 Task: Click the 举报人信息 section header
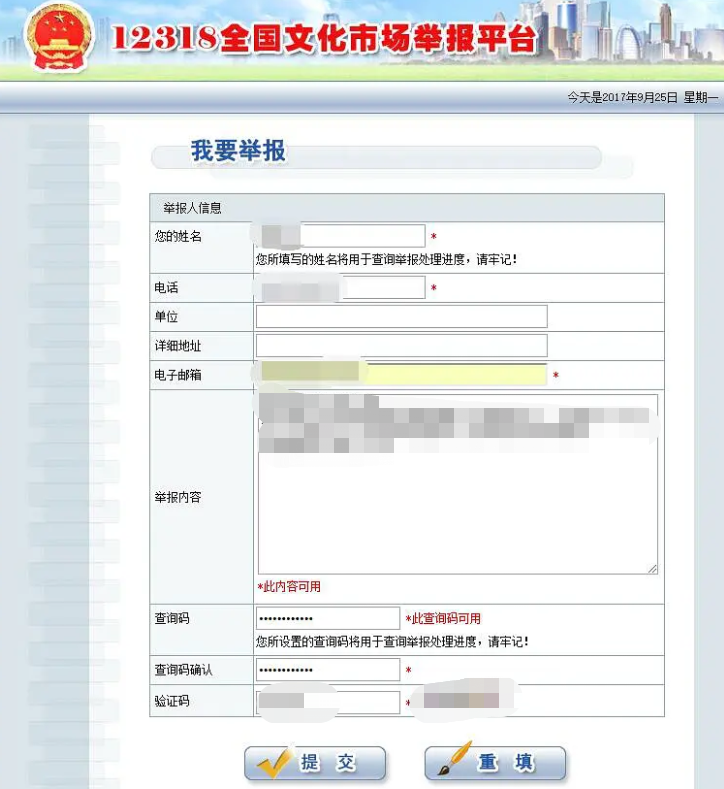tap(192, 208)
